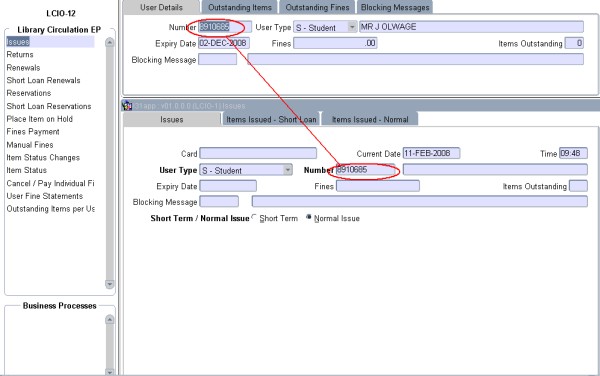
Task: Expand User Type dropdown in User Details
Action: (x=352, y=27)
